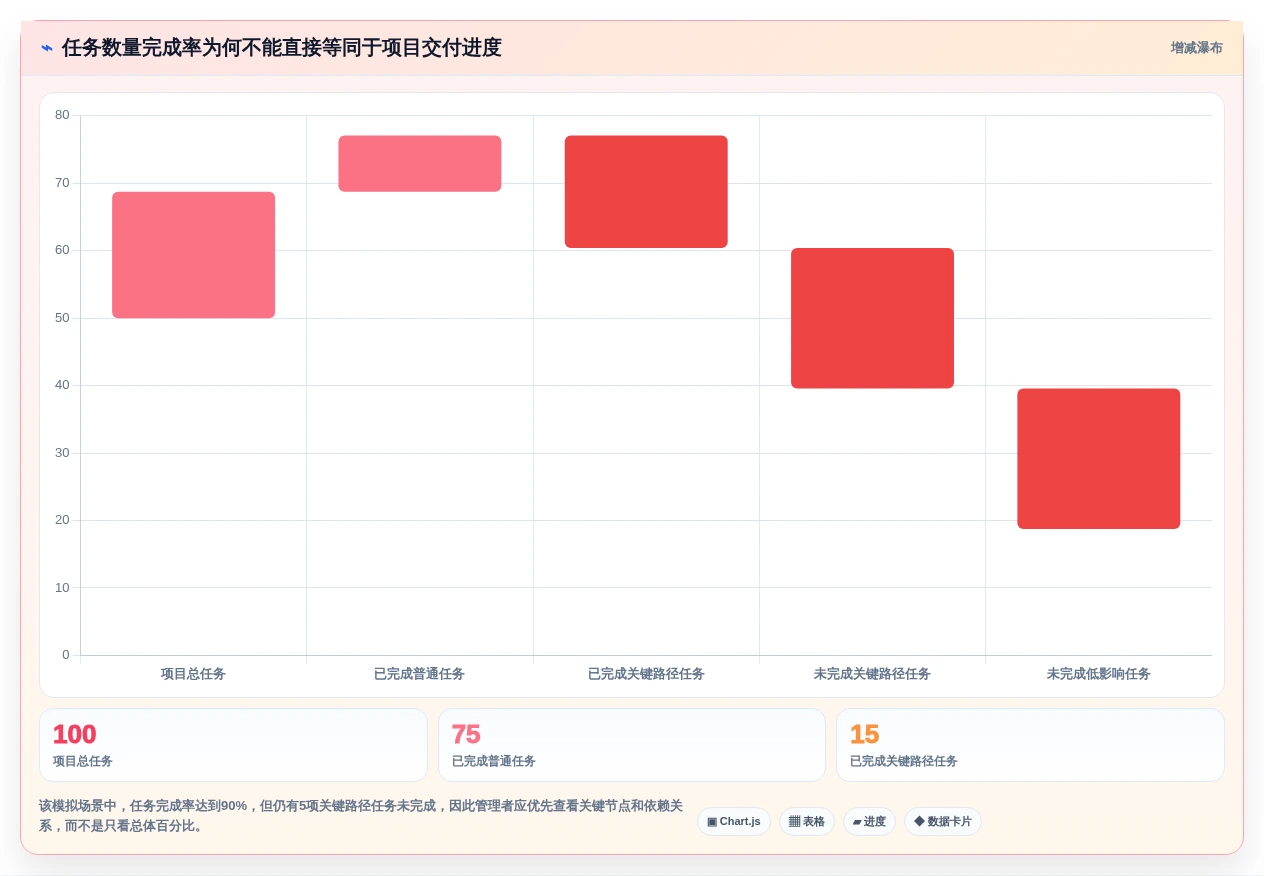This screenshot has width=1264, height=876.
Task: Click the 数据卡片 tag
Action: click(943, 822)
